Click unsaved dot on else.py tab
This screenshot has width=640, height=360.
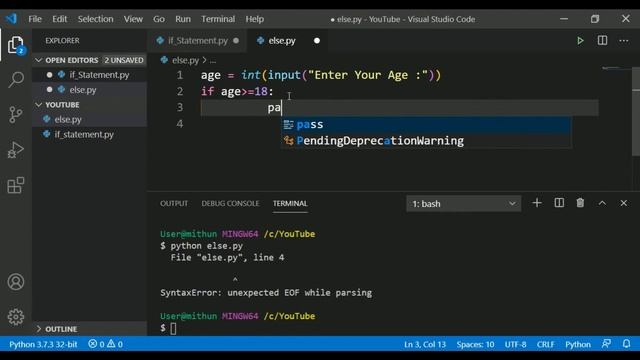pos(317,40)
